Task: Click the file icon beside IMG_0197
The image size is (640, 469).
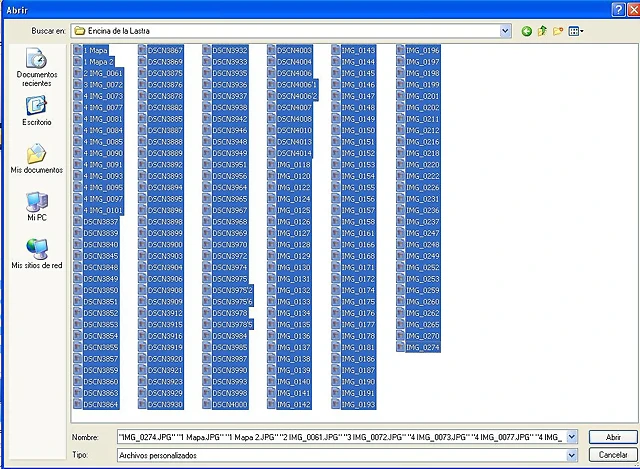Action: tap(400, 61)
